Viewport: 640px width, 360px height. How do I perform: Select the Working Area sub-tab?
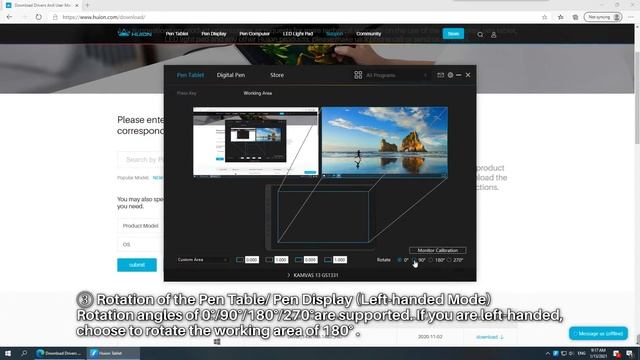pos(258,93)
